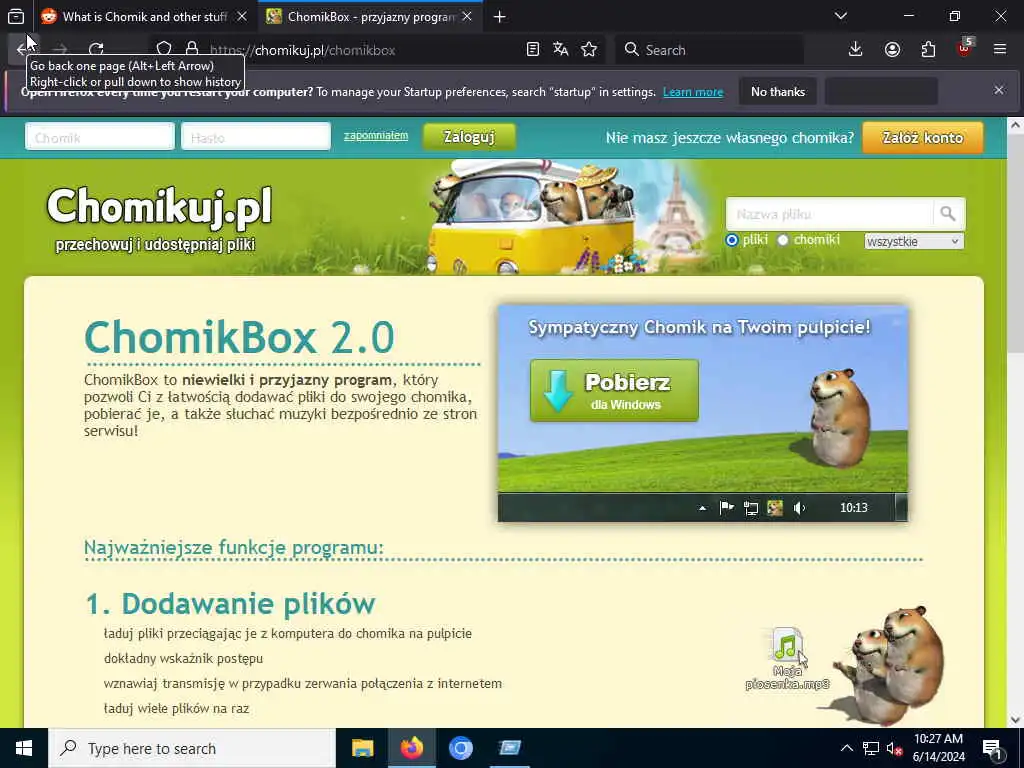The image size is (1024, 768).
Task: Open the Firefox account icon
Action: pos(892,50)
